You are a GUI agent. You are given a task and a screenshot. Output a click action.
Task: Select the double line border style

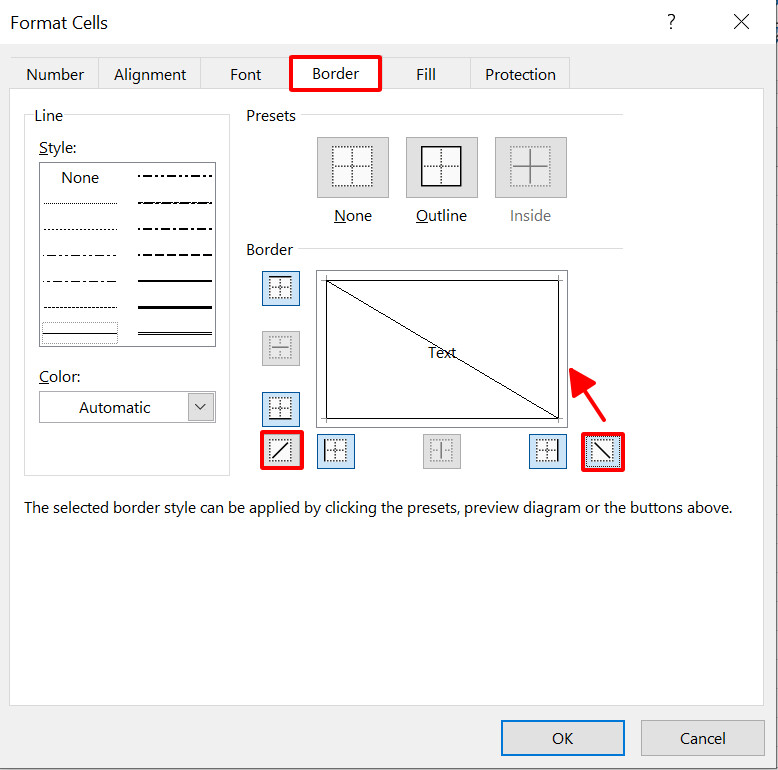click(175, 333)
